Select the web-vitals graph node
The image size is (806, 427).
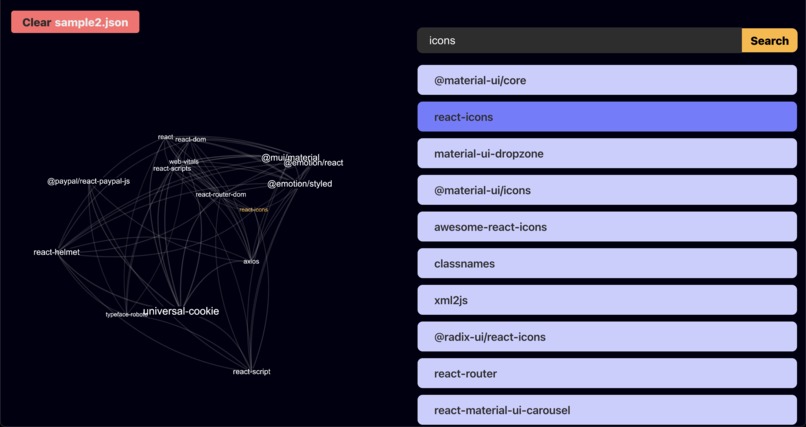[x=184, y=161]
